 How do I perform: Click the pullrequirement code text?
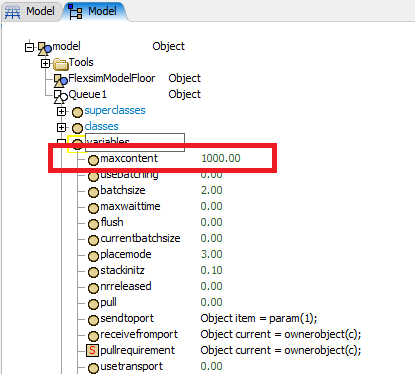coord(281,350)
